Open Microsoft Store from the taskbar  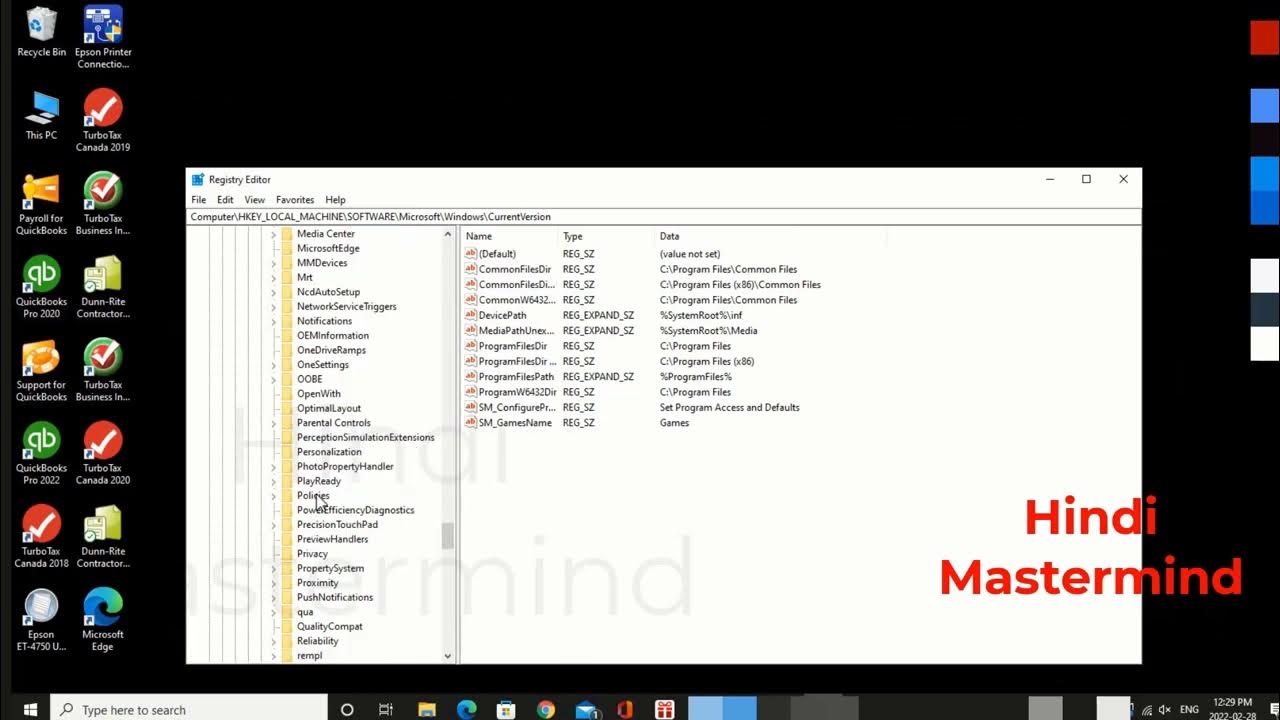tap(506, 709)
